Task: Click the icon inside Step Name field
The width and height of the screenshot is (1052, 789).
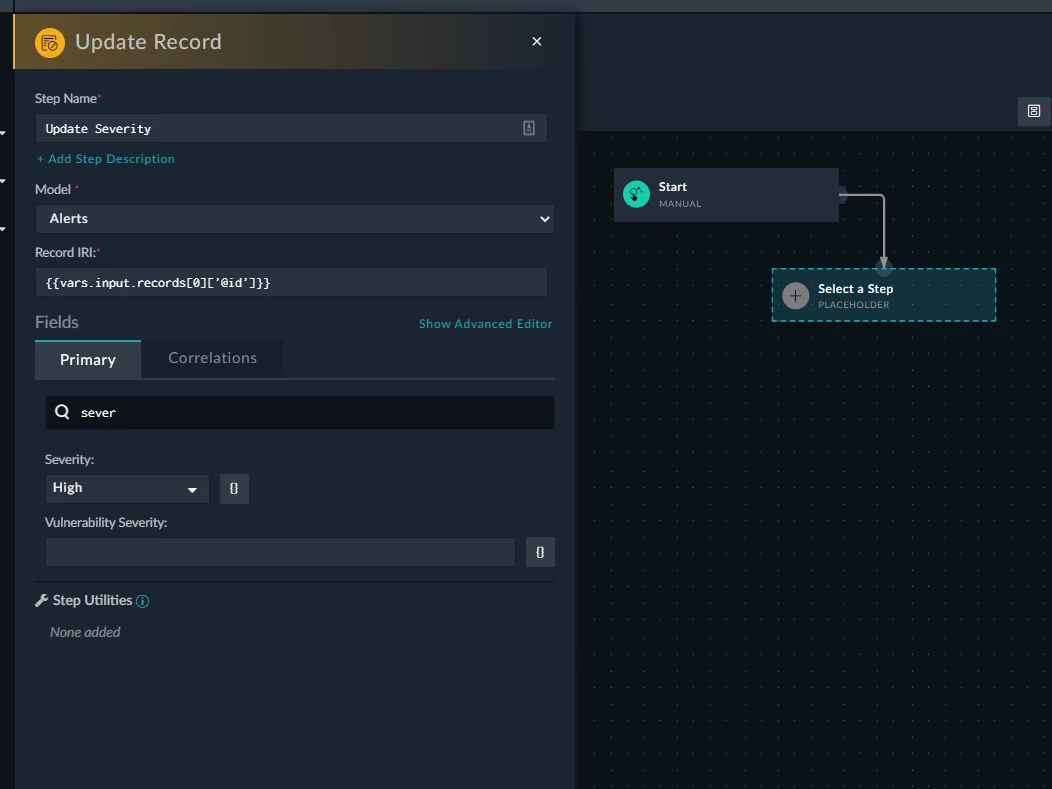Action: 529,128
